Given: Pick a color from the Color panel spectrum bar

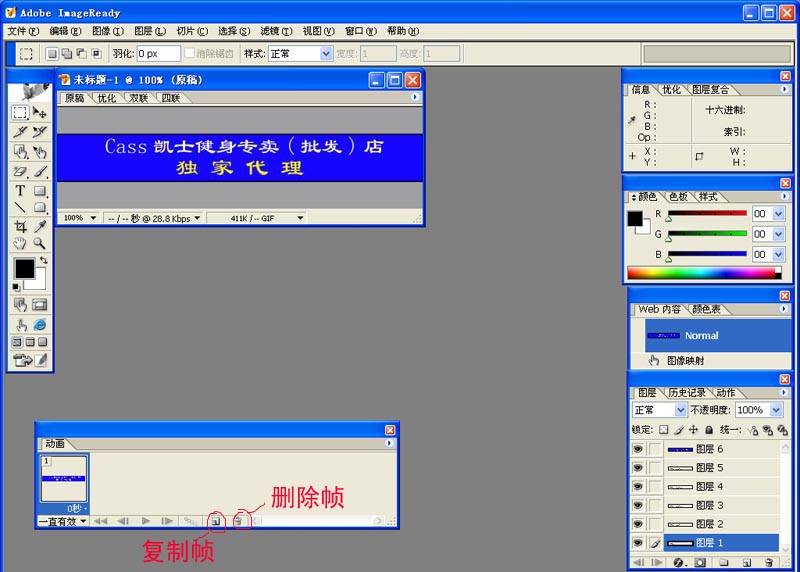Looking at the screenshot, I should coord(704,273).
